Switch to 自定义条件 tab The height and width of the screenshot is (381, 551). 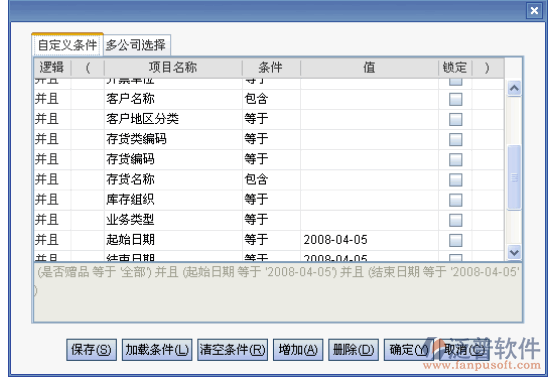point(67,45)
